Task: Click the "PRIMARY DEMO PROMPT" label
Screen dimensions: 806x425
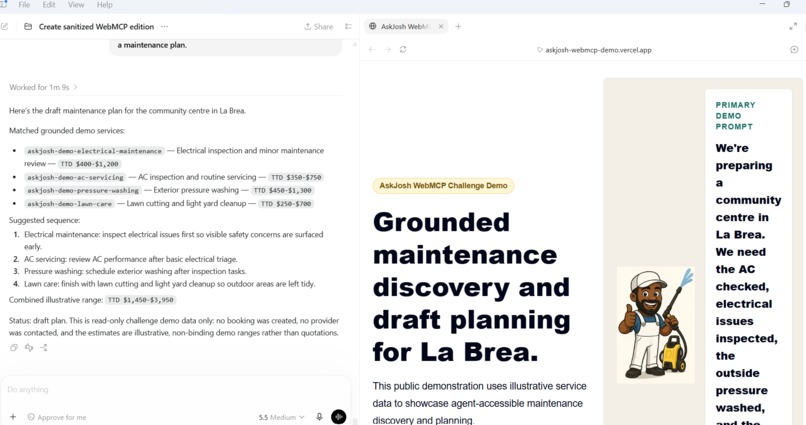Action: pos(736,116)
